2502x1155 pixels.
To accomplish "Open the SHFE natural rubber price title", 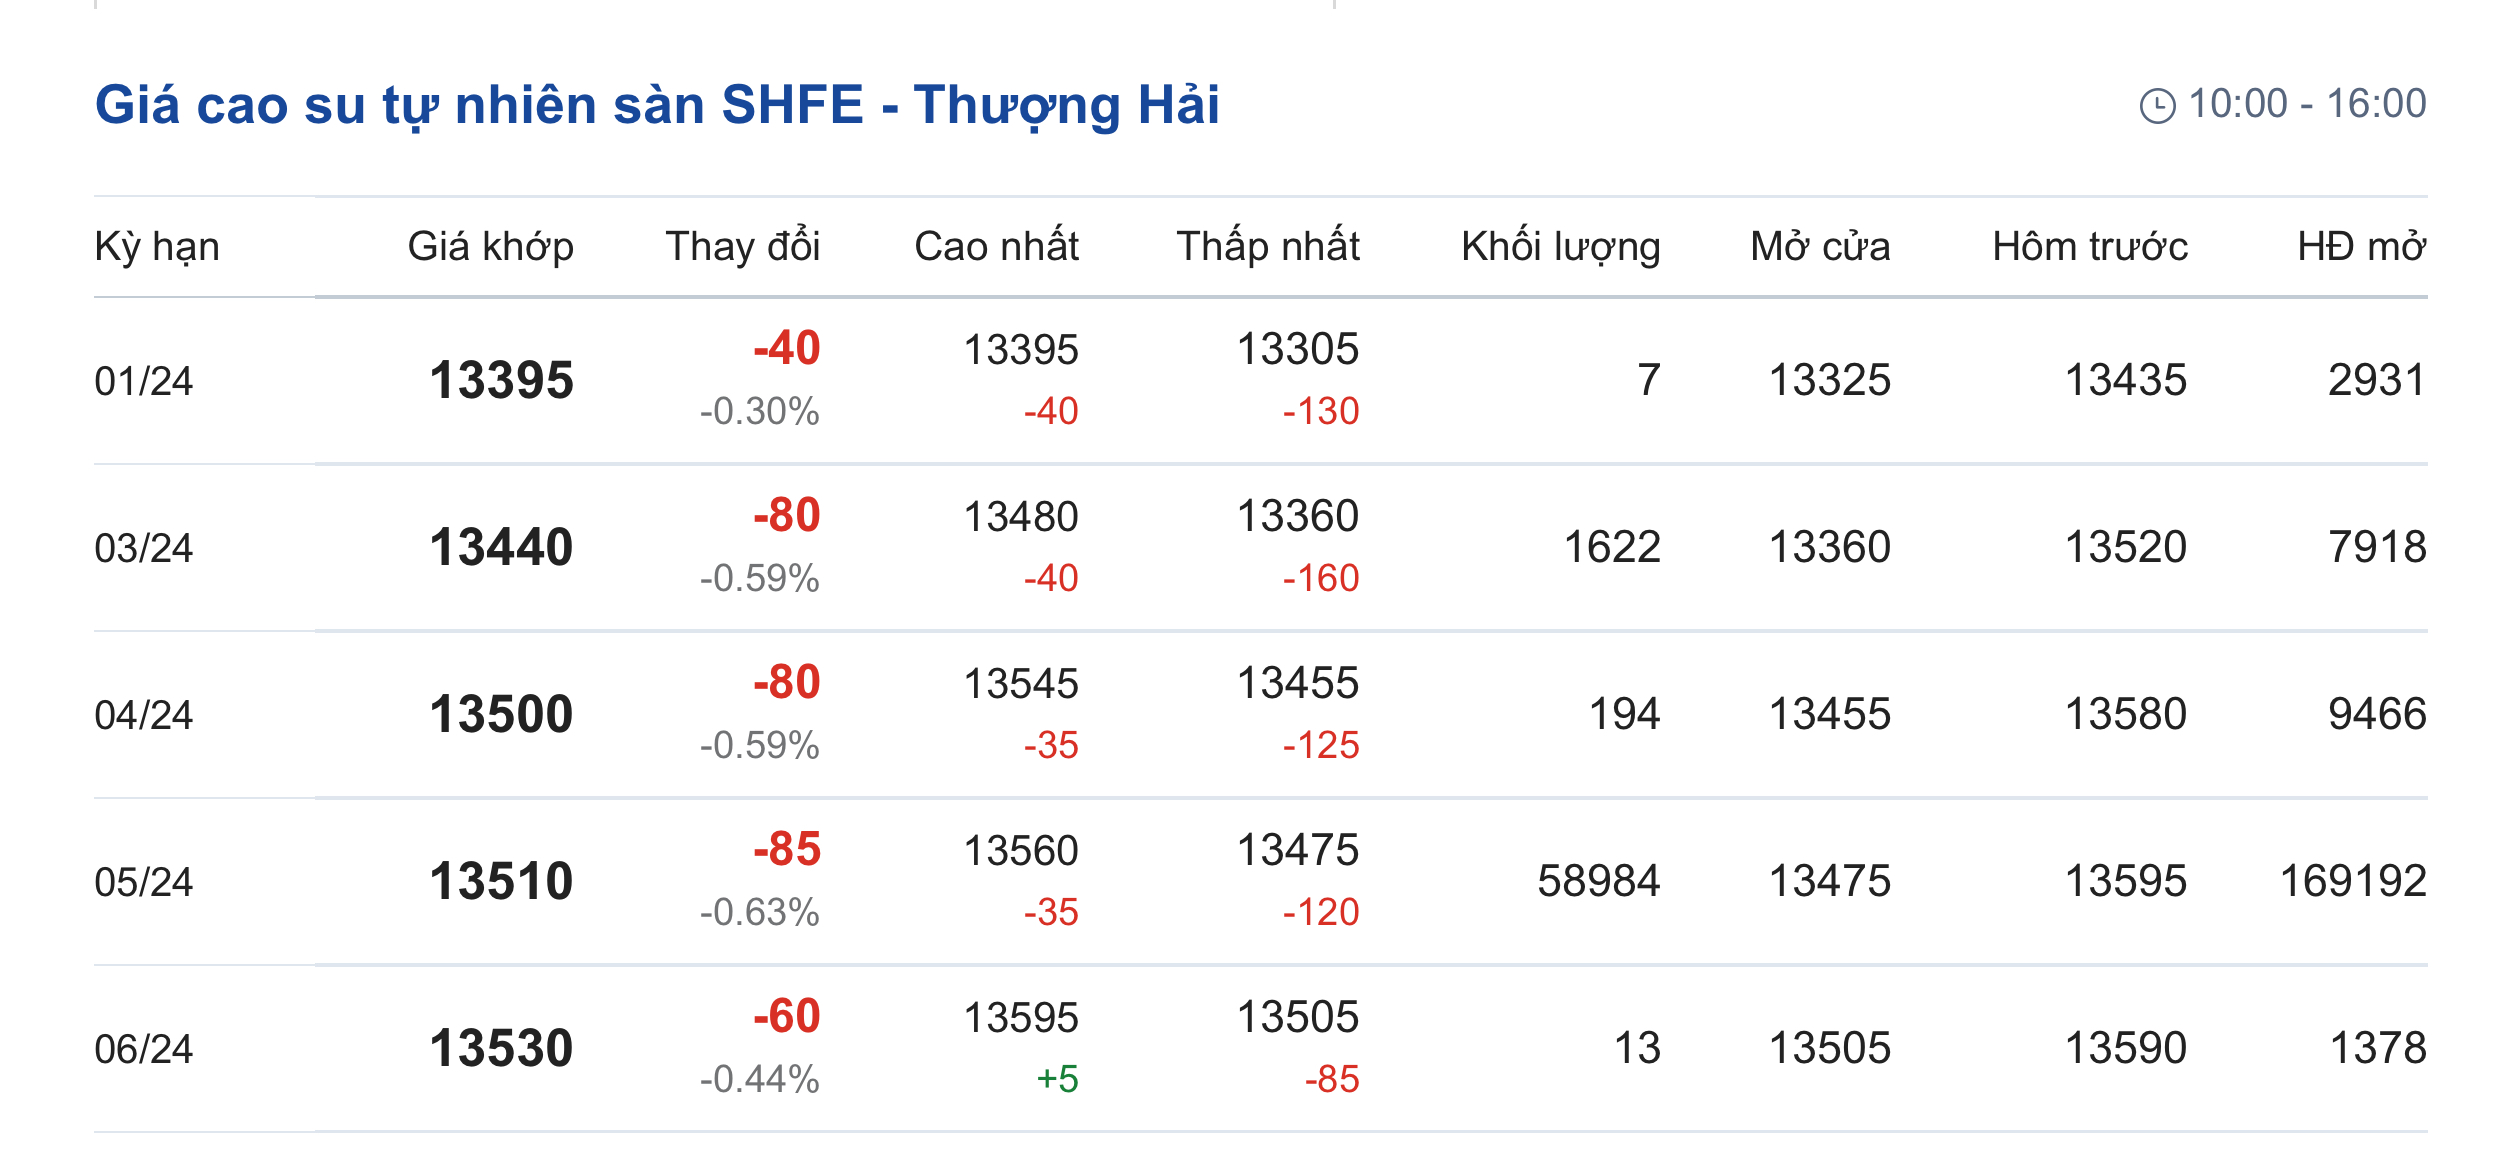I will click(x=657, y=105).
